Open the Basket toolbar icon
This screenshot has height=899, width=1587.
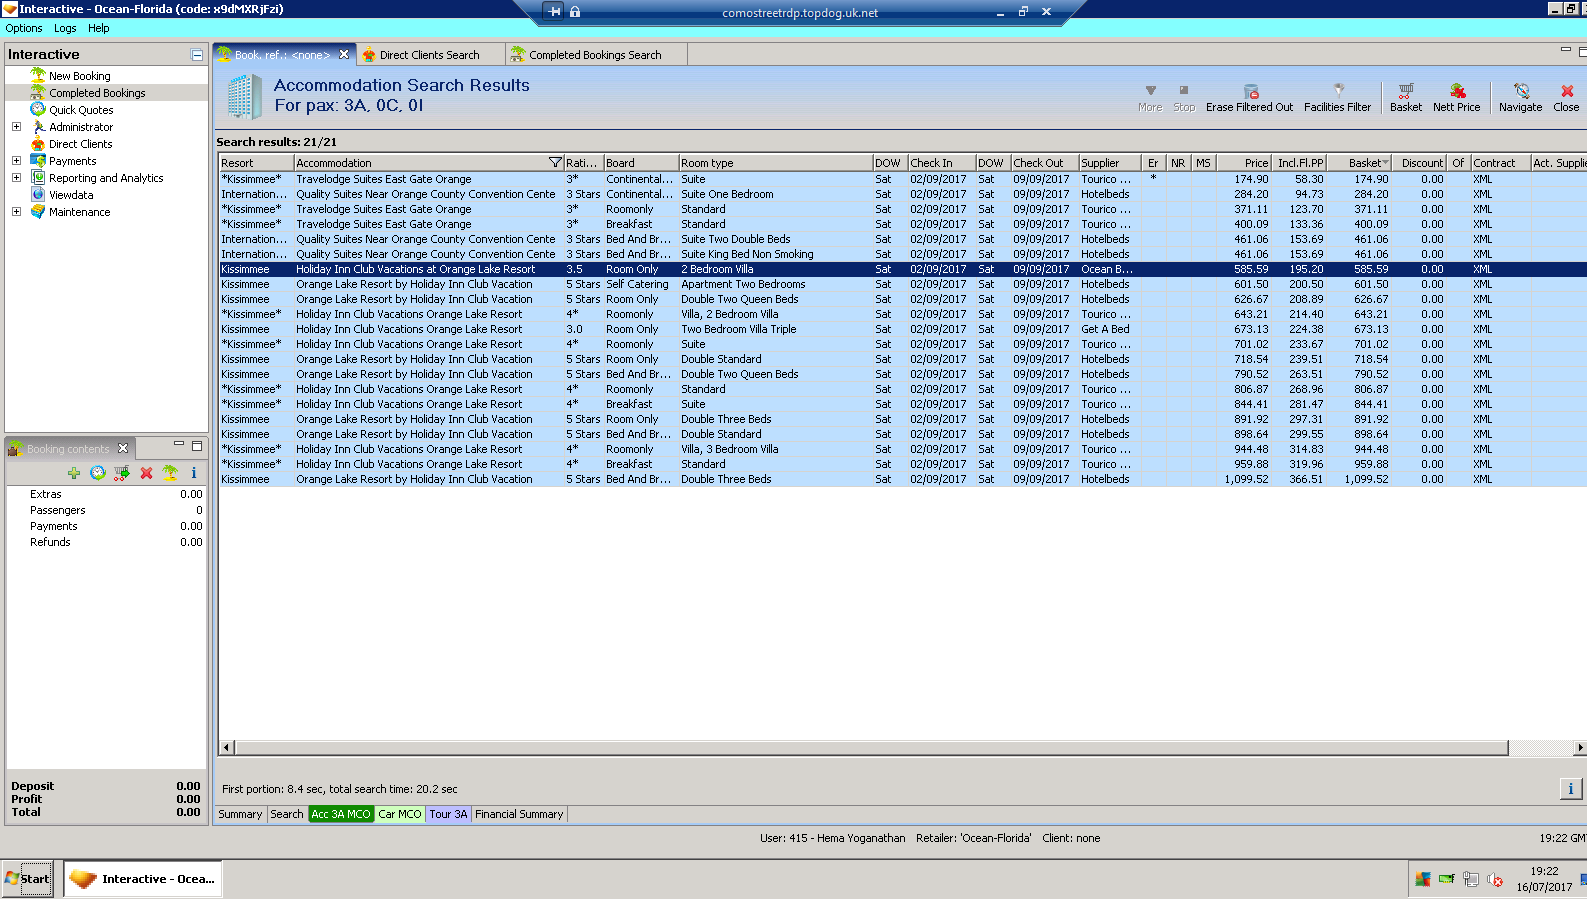[x=1405, y=97]
